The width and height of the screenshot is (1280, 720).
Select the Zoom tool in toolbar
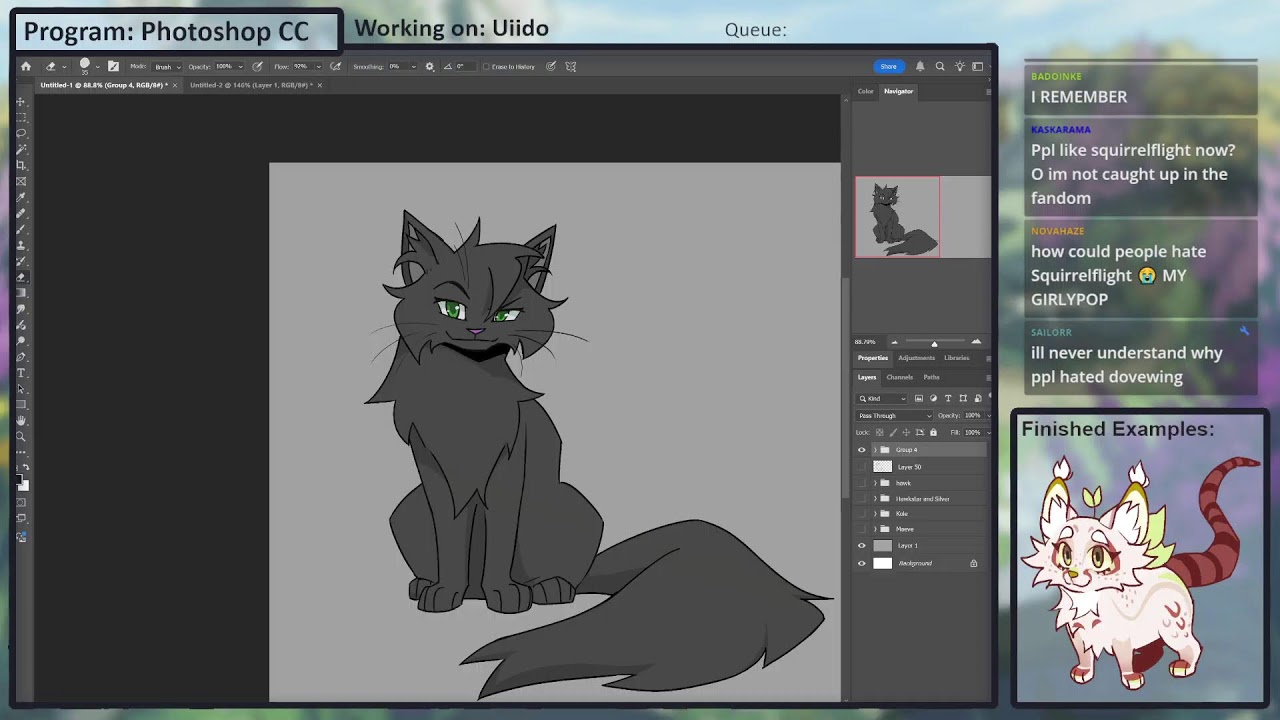pyautogui.click(x=20, y=436)
